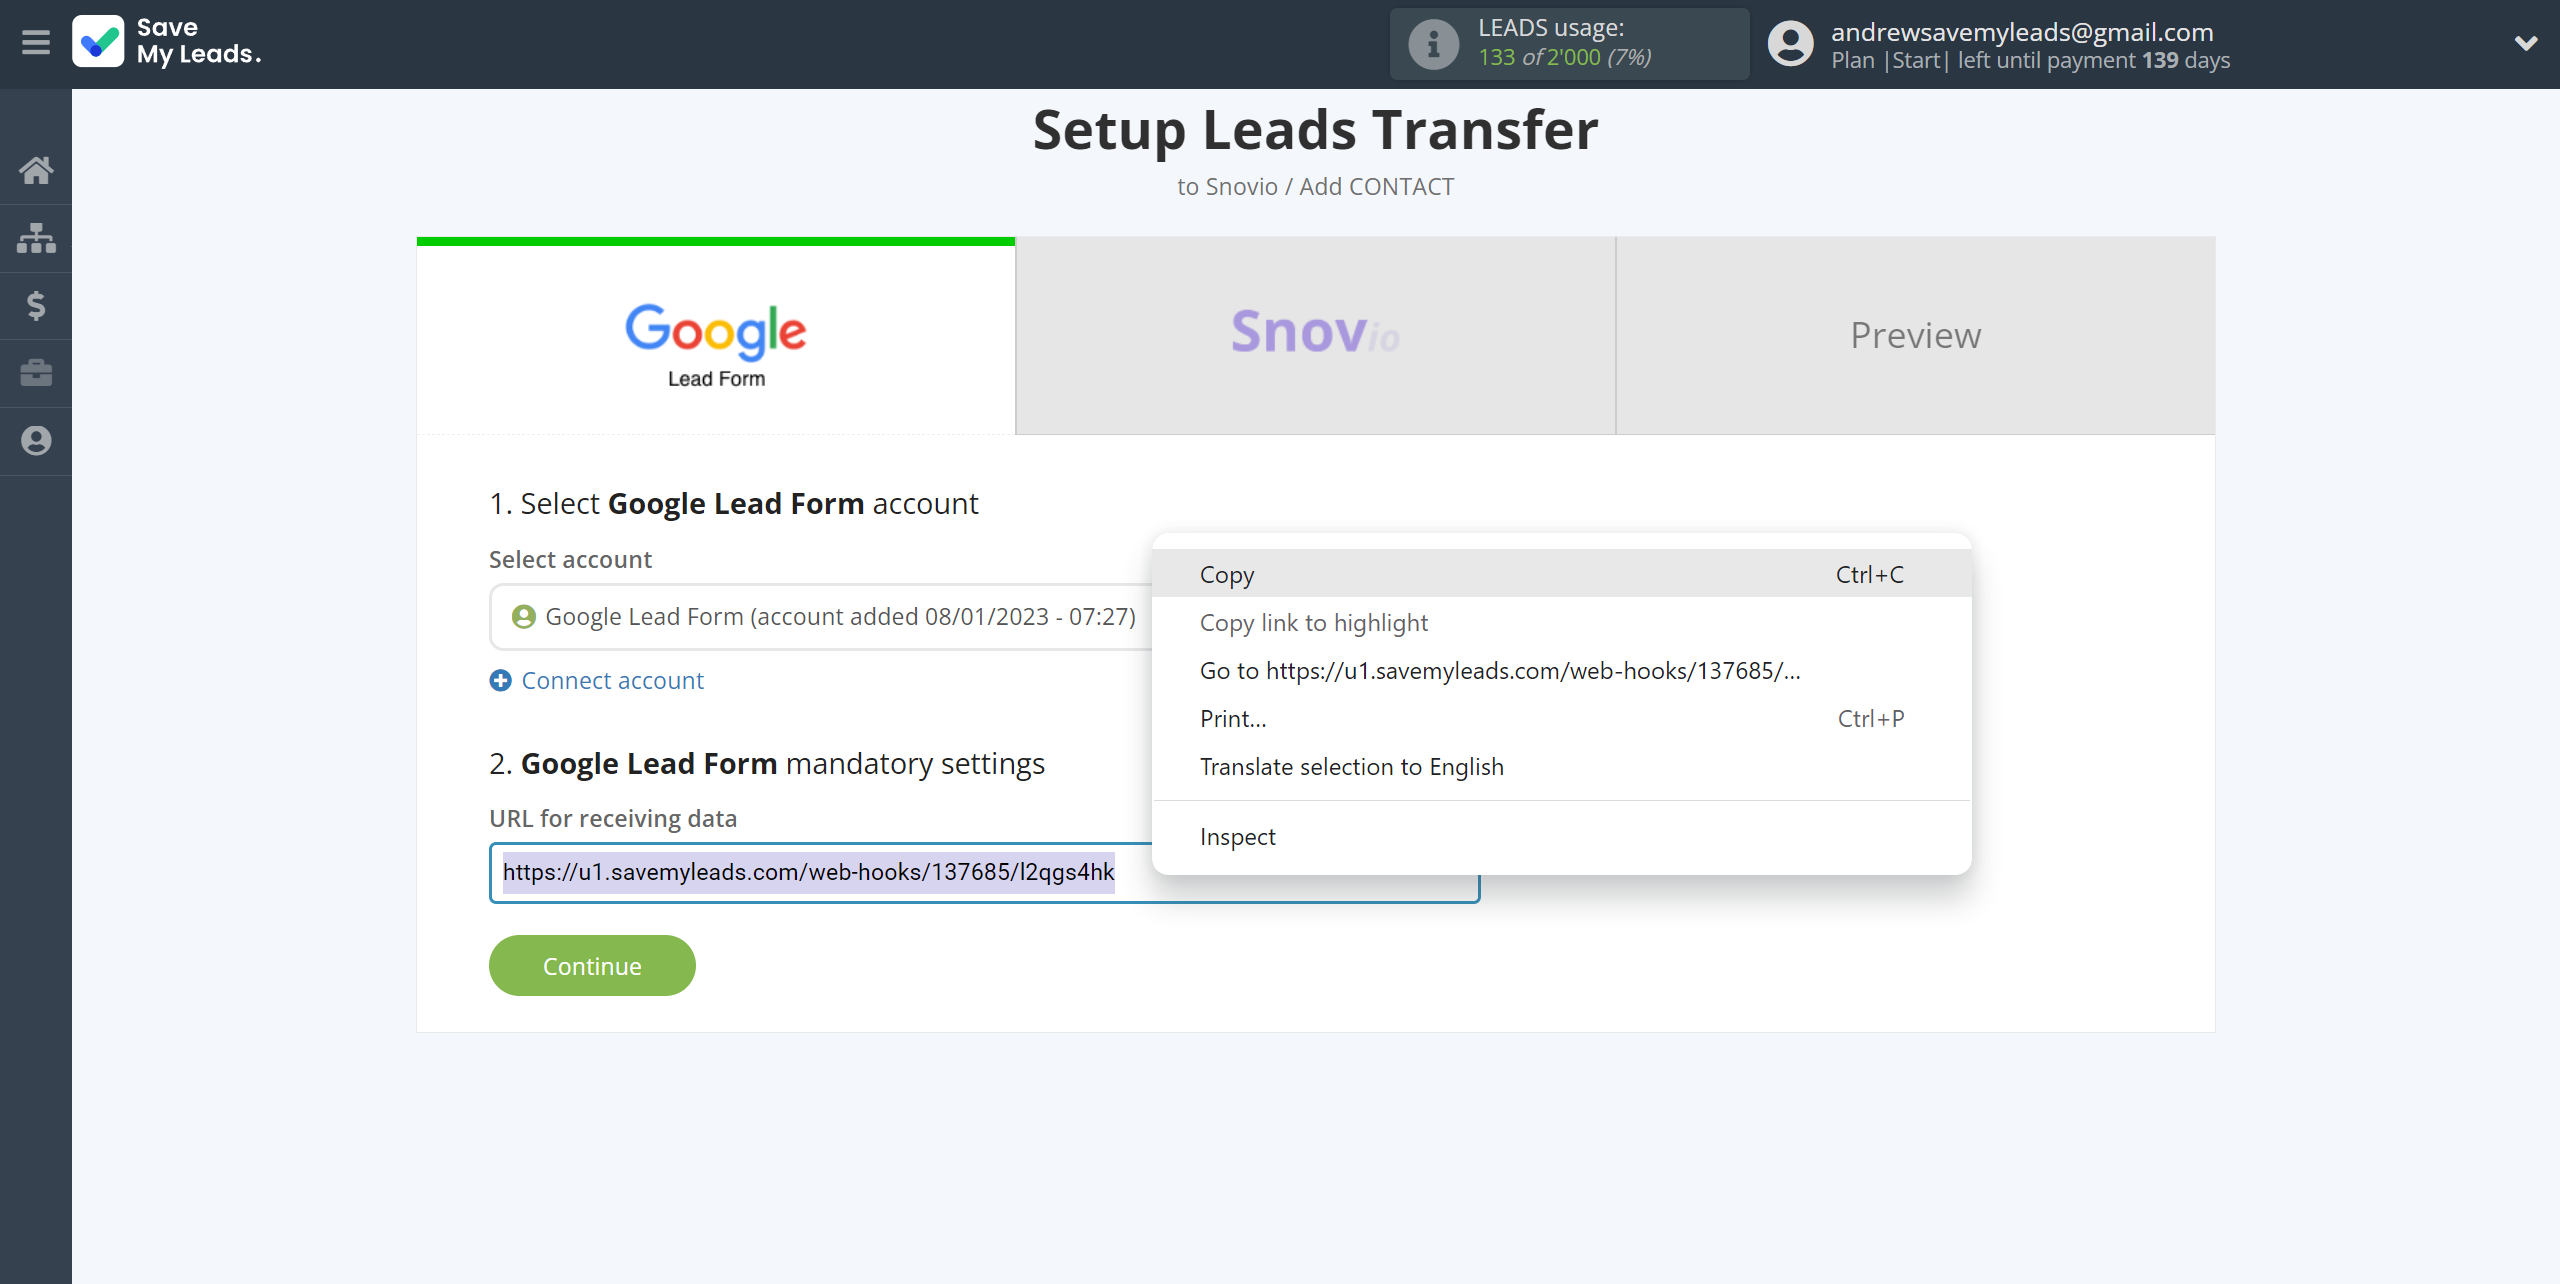Screen dimensions: 2560x1284
Task: Click the plan and payment days text
Action: pos(2030,60)
